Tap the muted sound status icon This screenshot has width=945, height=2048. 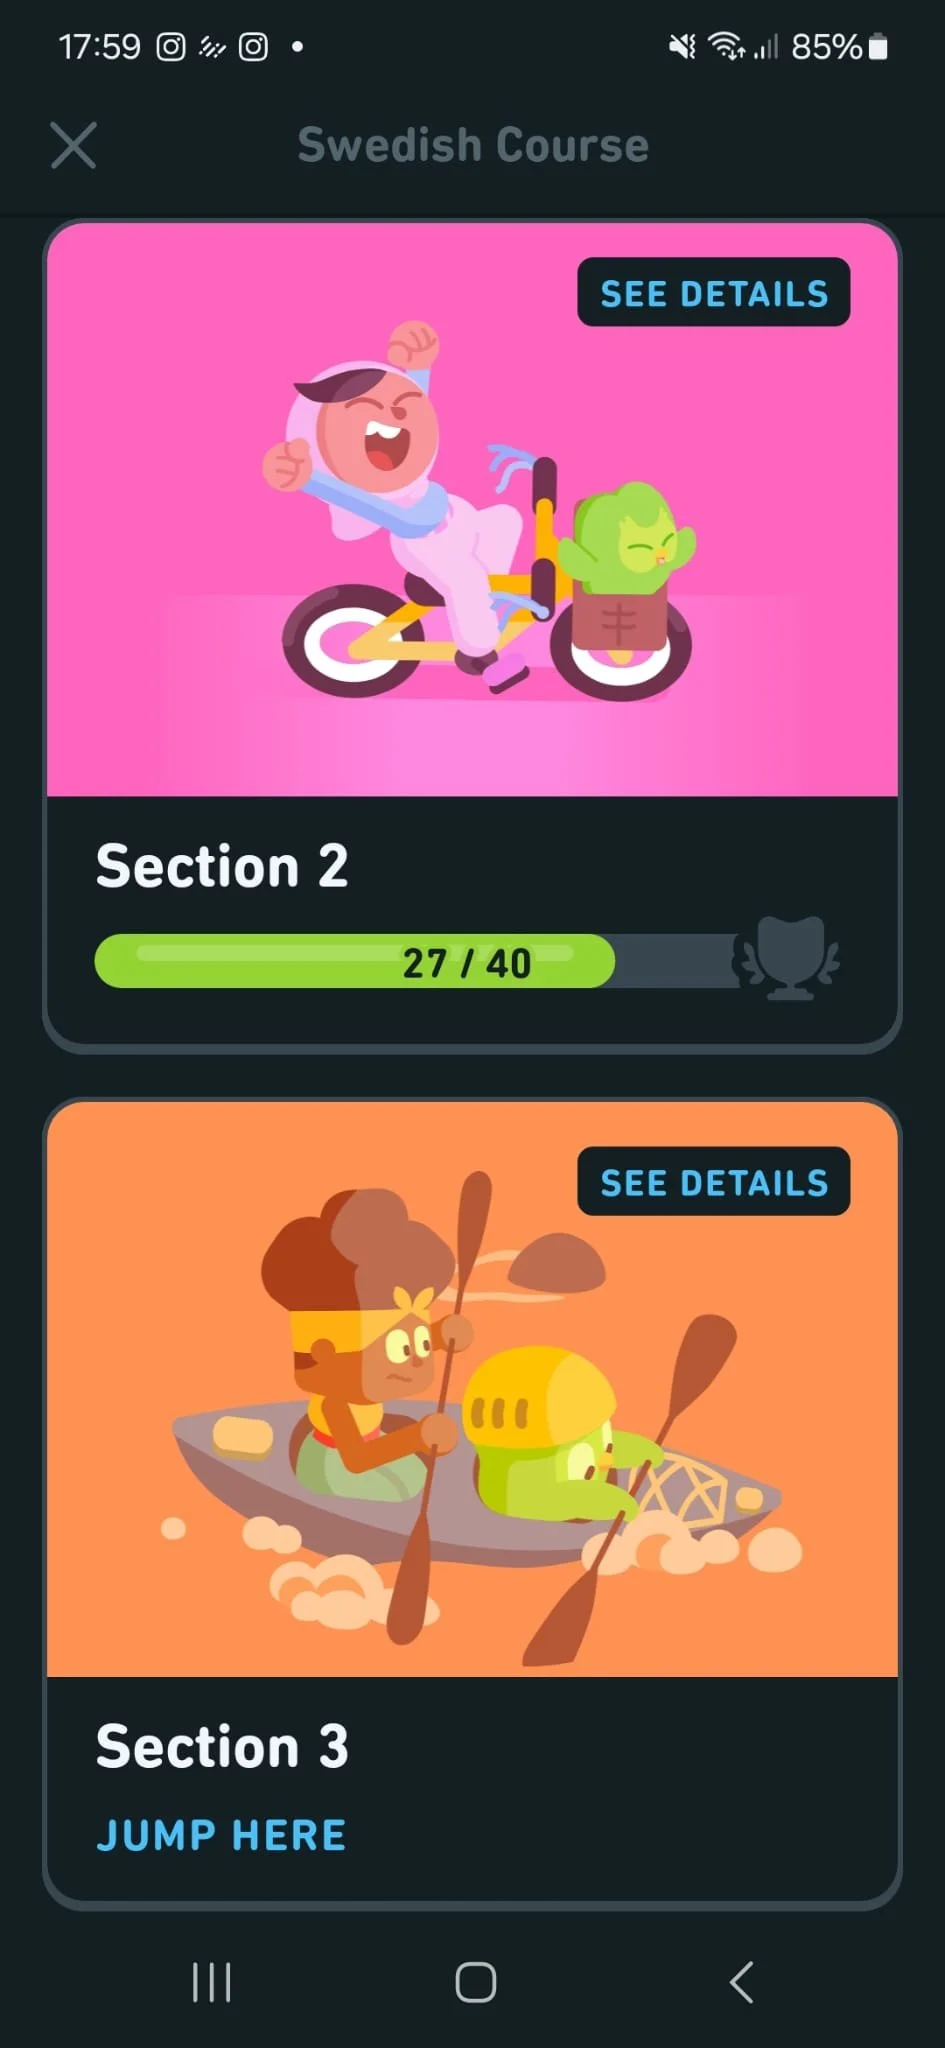coord(683,47)
